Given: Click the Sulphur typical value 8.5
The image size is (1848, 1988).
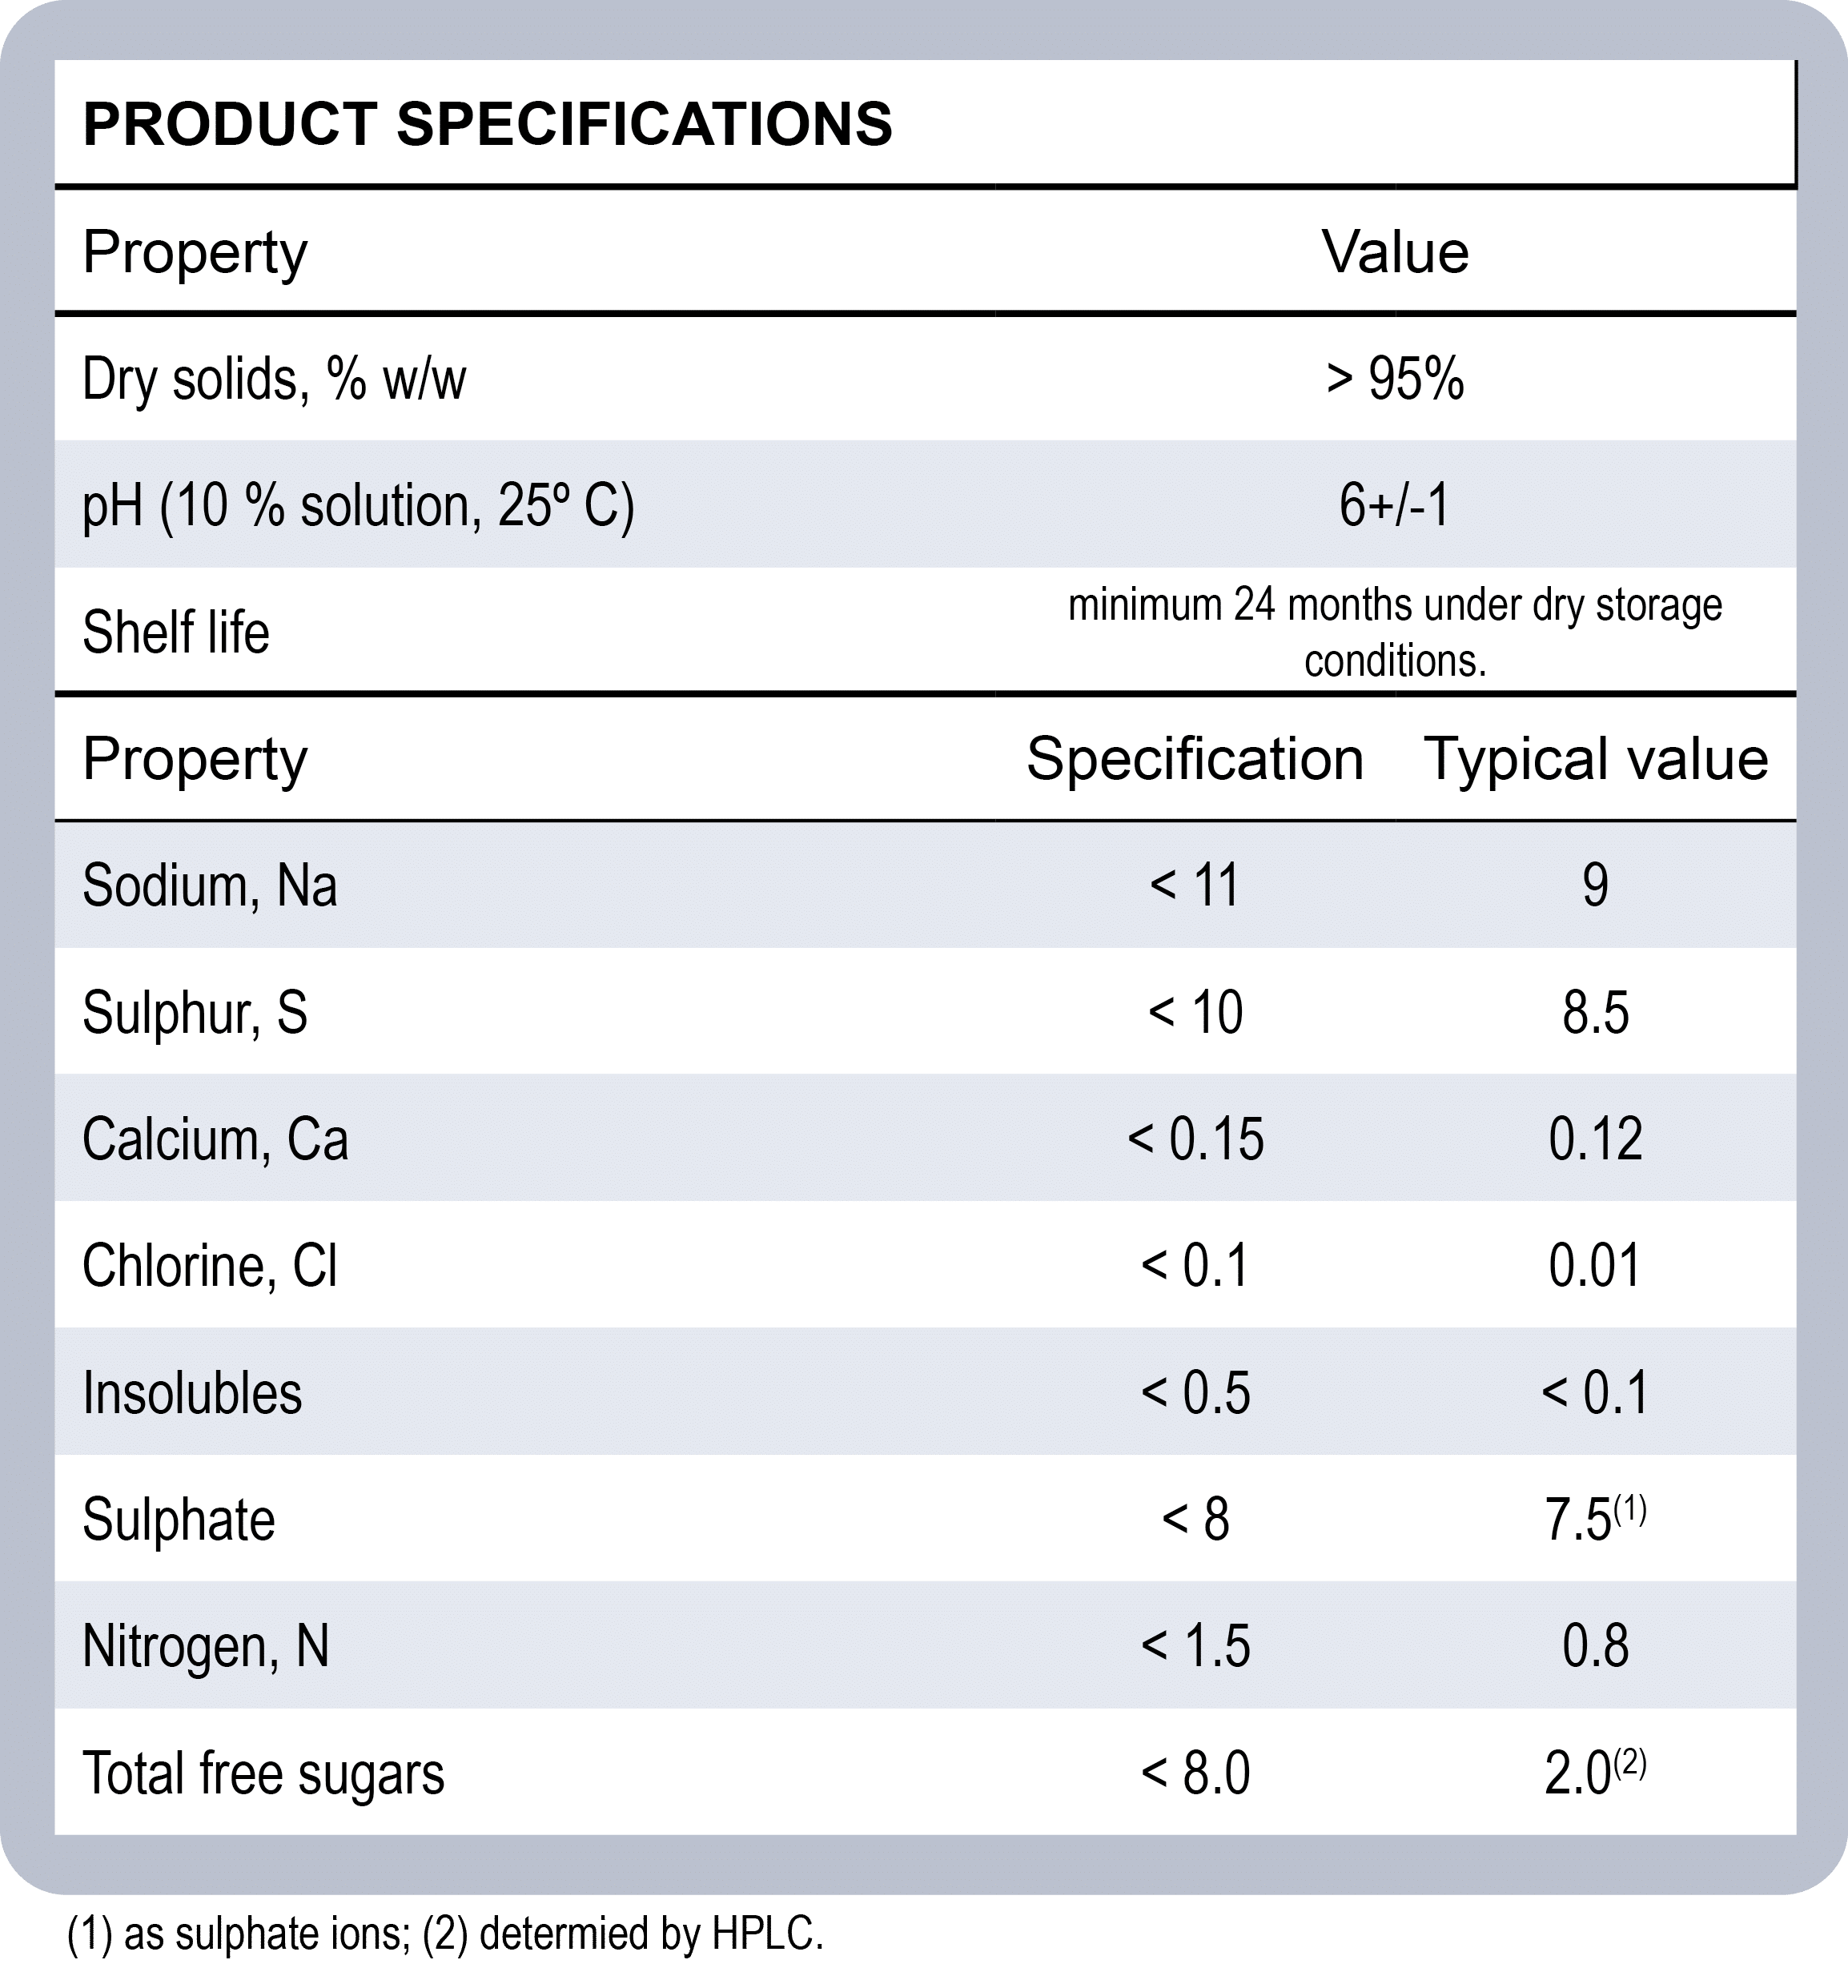Looking at the screenshot, I should coord(1596,1012).
